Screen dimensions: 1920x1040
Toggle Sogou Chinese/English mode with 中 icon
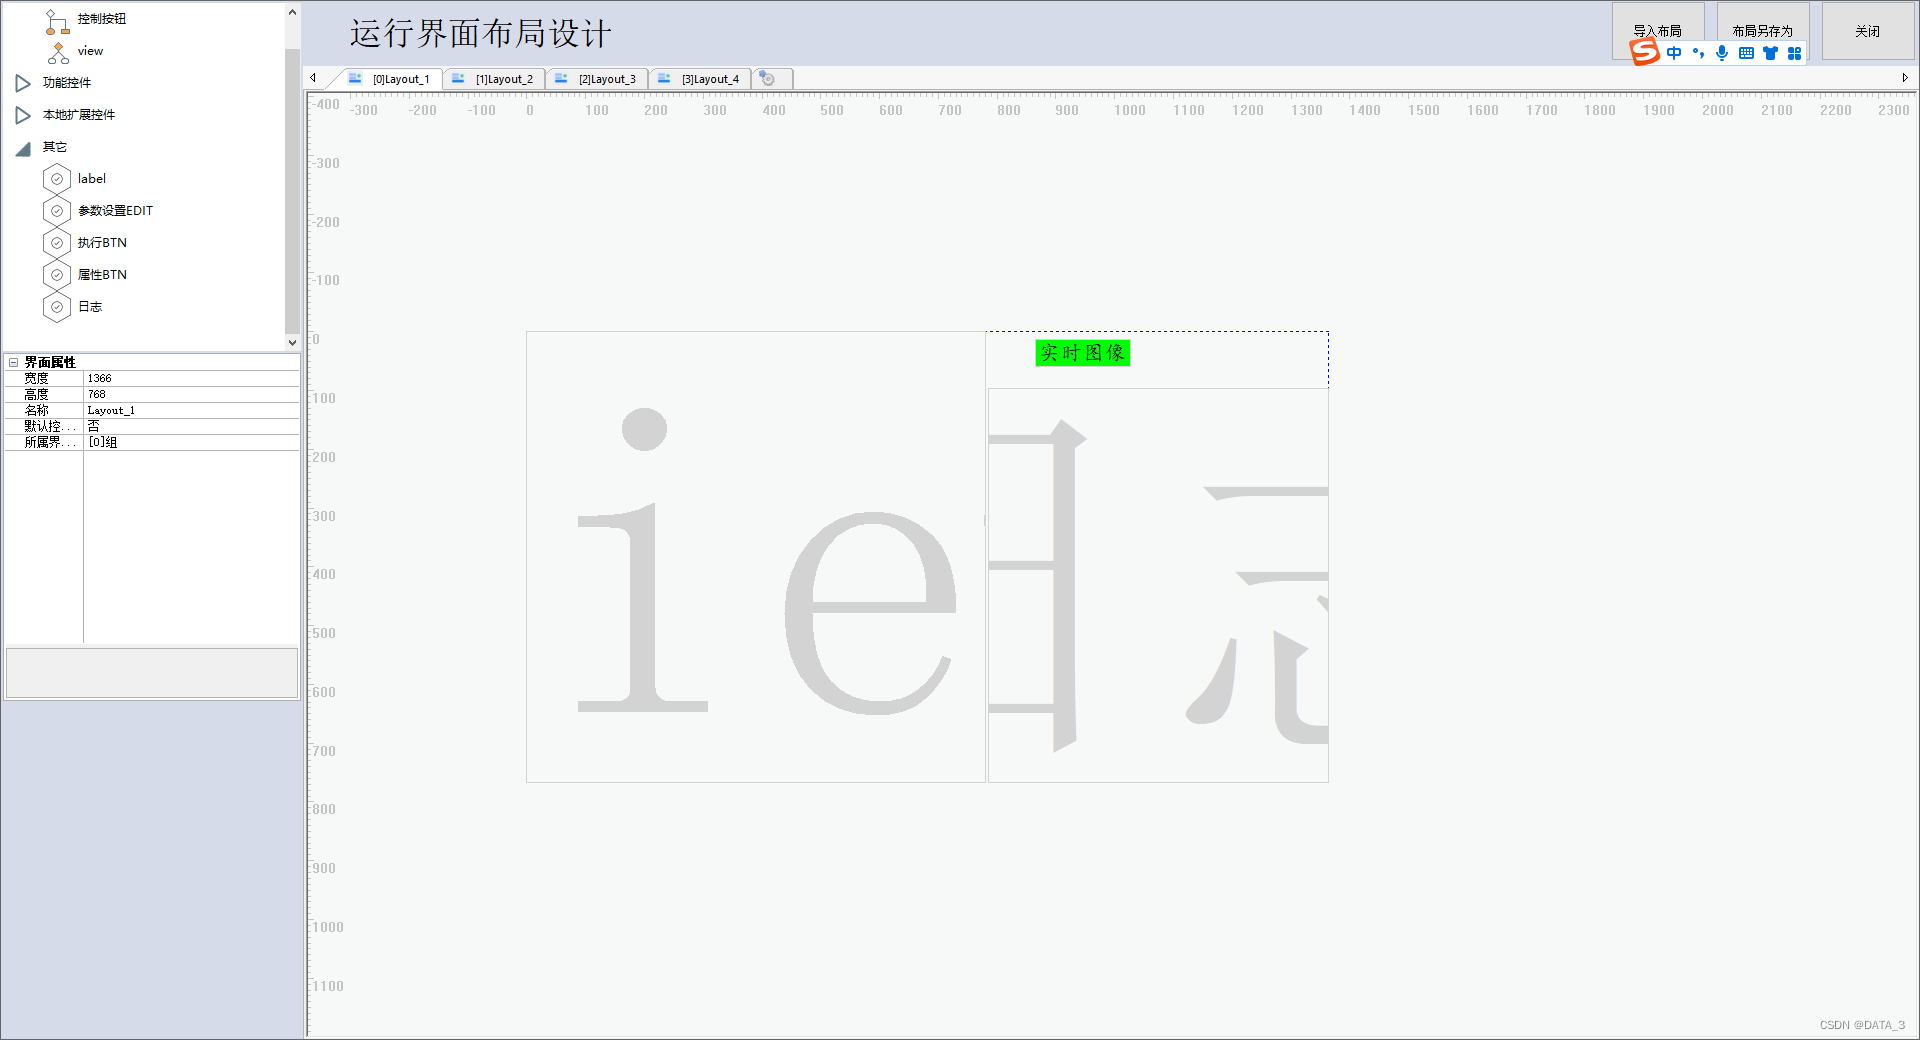point(1676,53)
